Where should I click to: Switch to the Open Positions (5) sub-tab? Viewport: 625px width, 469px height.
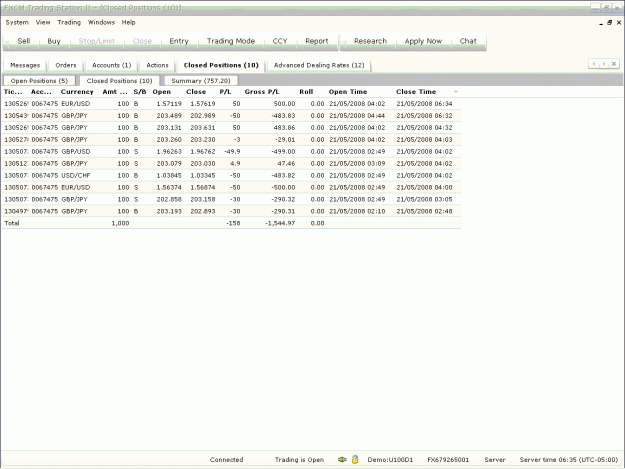[x=39, y=80]
